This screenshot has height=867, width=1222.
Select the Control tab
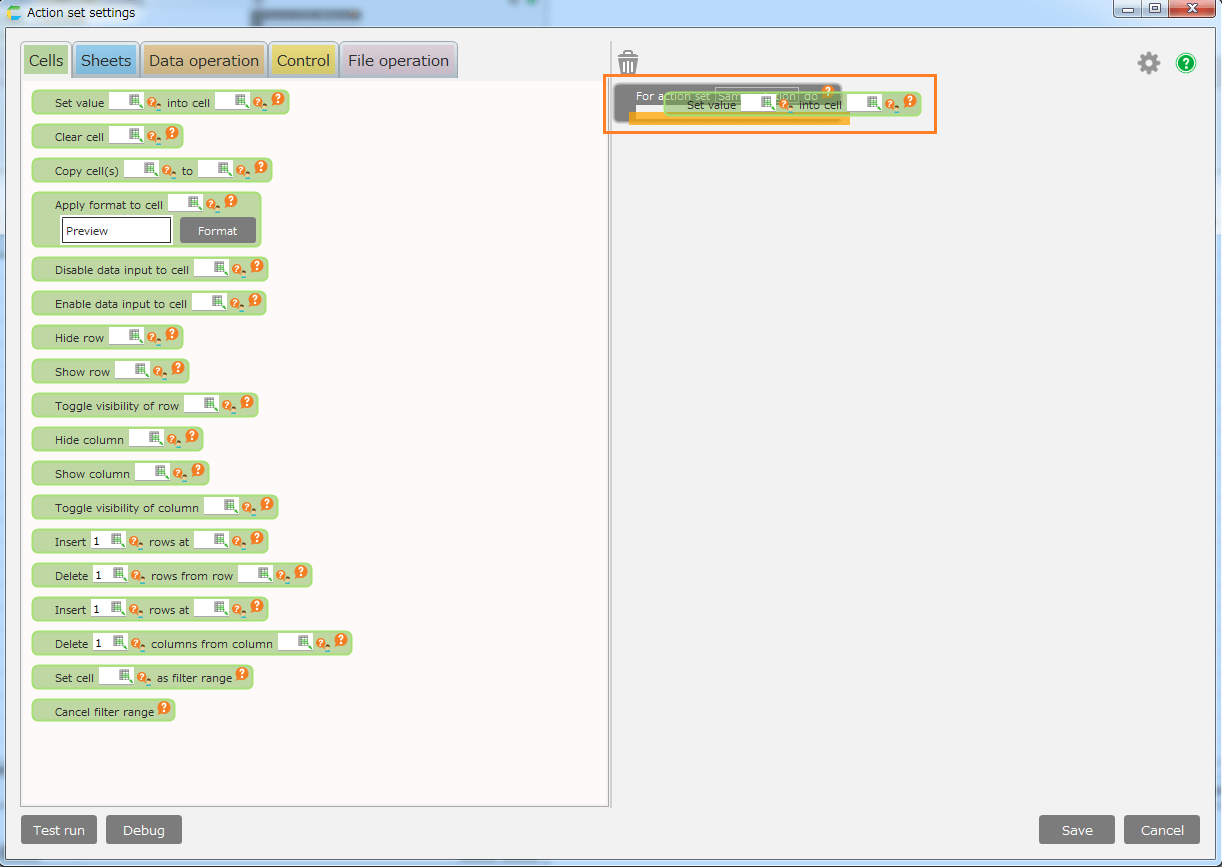pos(303,61)
